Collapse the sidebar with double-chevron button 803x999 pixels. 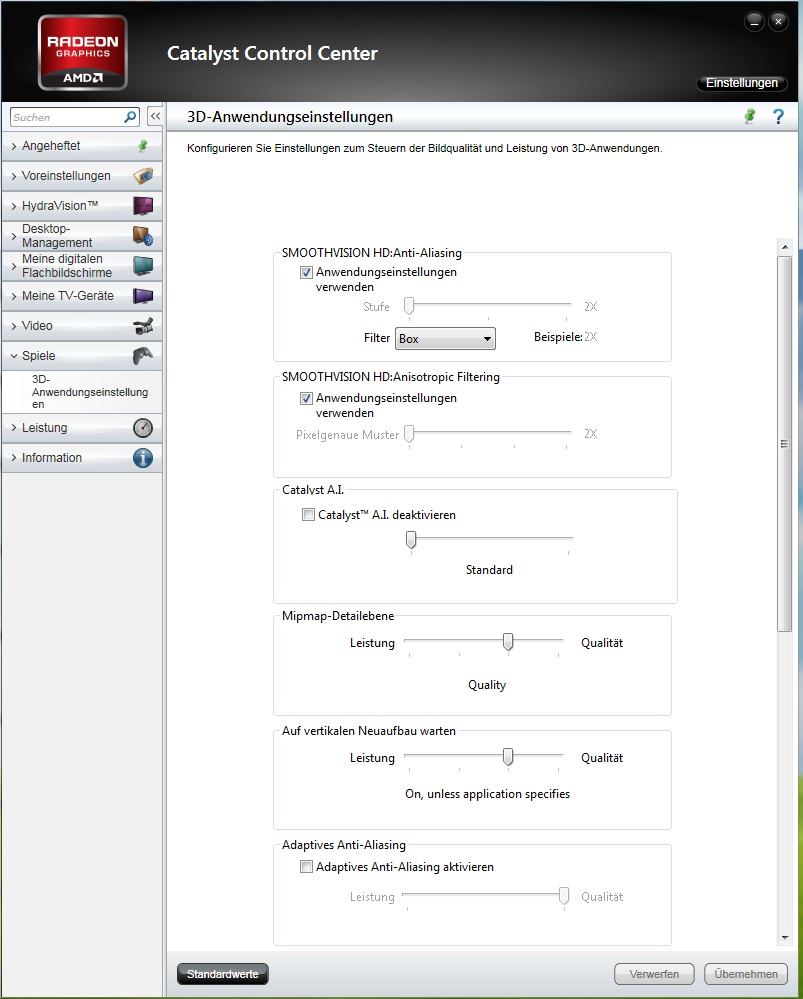tap(155, 116)
